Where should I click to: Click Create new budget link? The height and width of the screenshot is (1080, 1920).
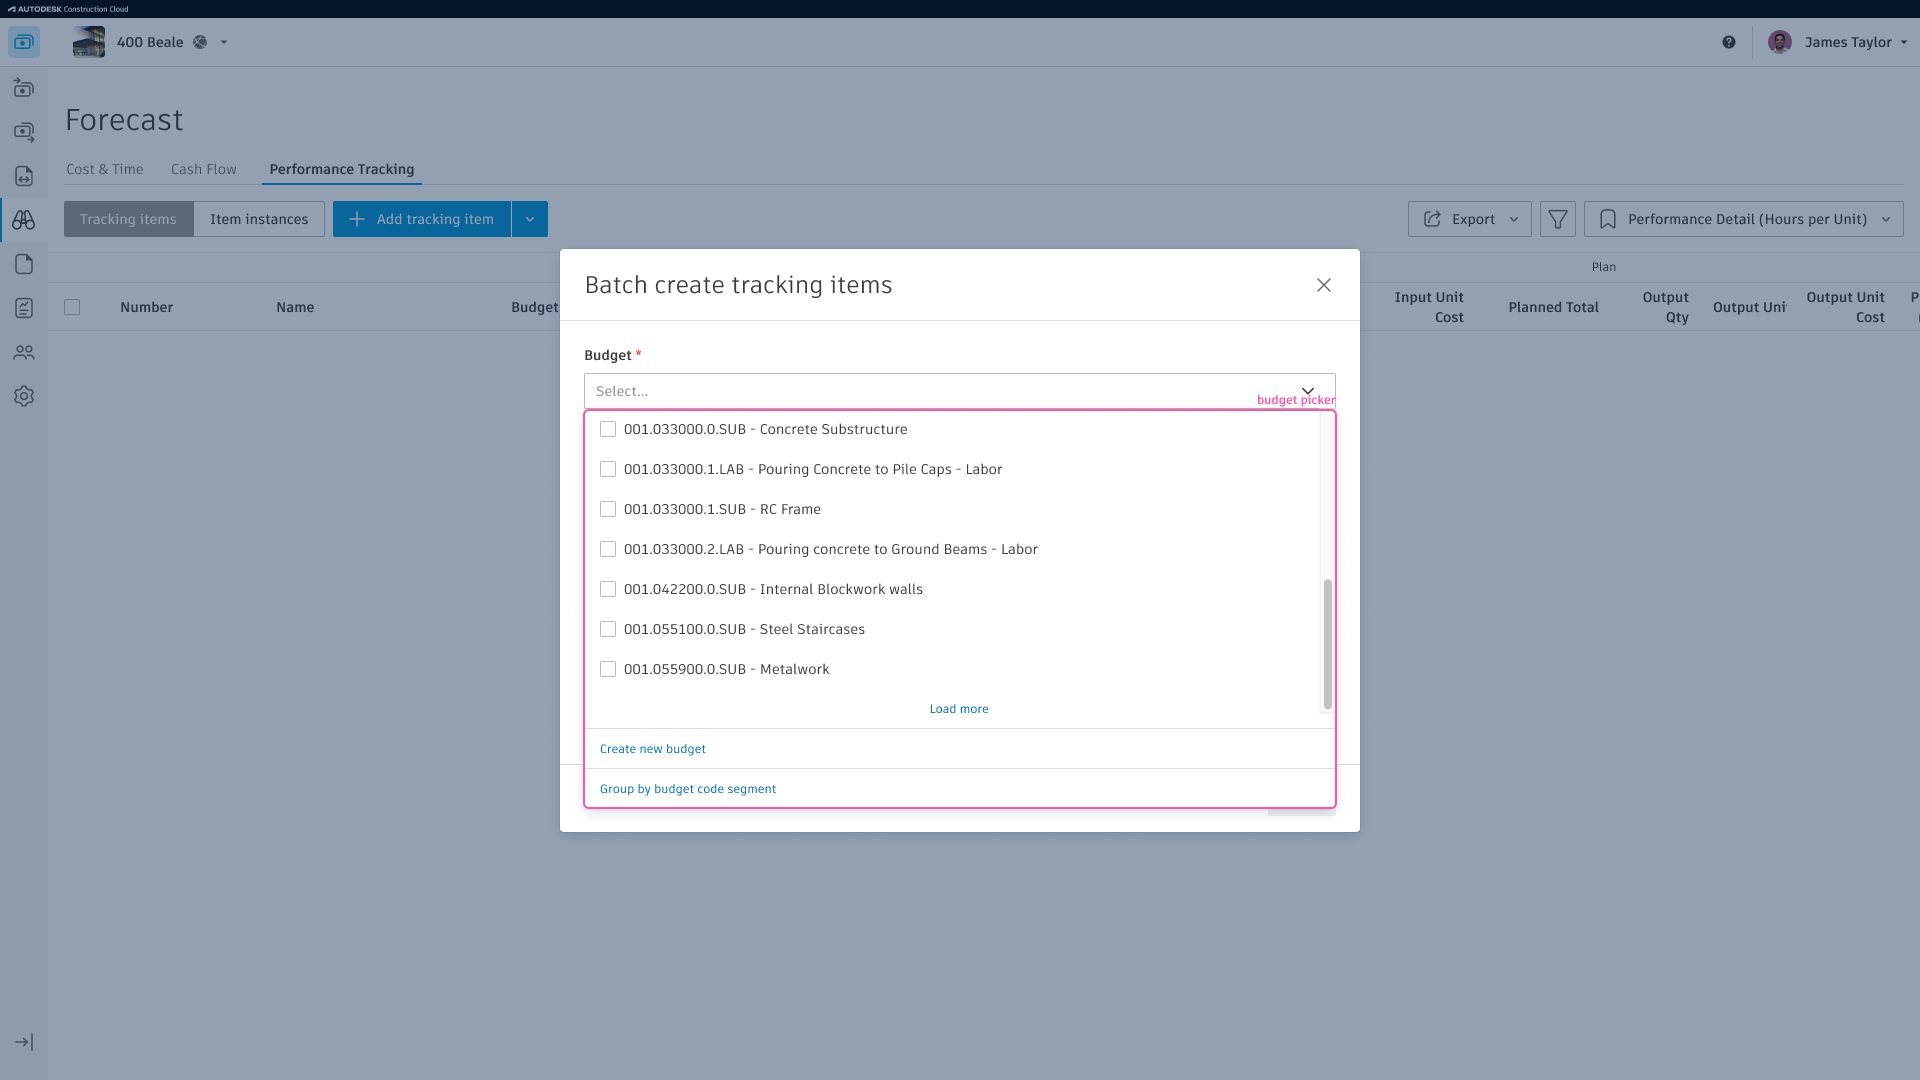pyautogui.click(x=653, y=749)
